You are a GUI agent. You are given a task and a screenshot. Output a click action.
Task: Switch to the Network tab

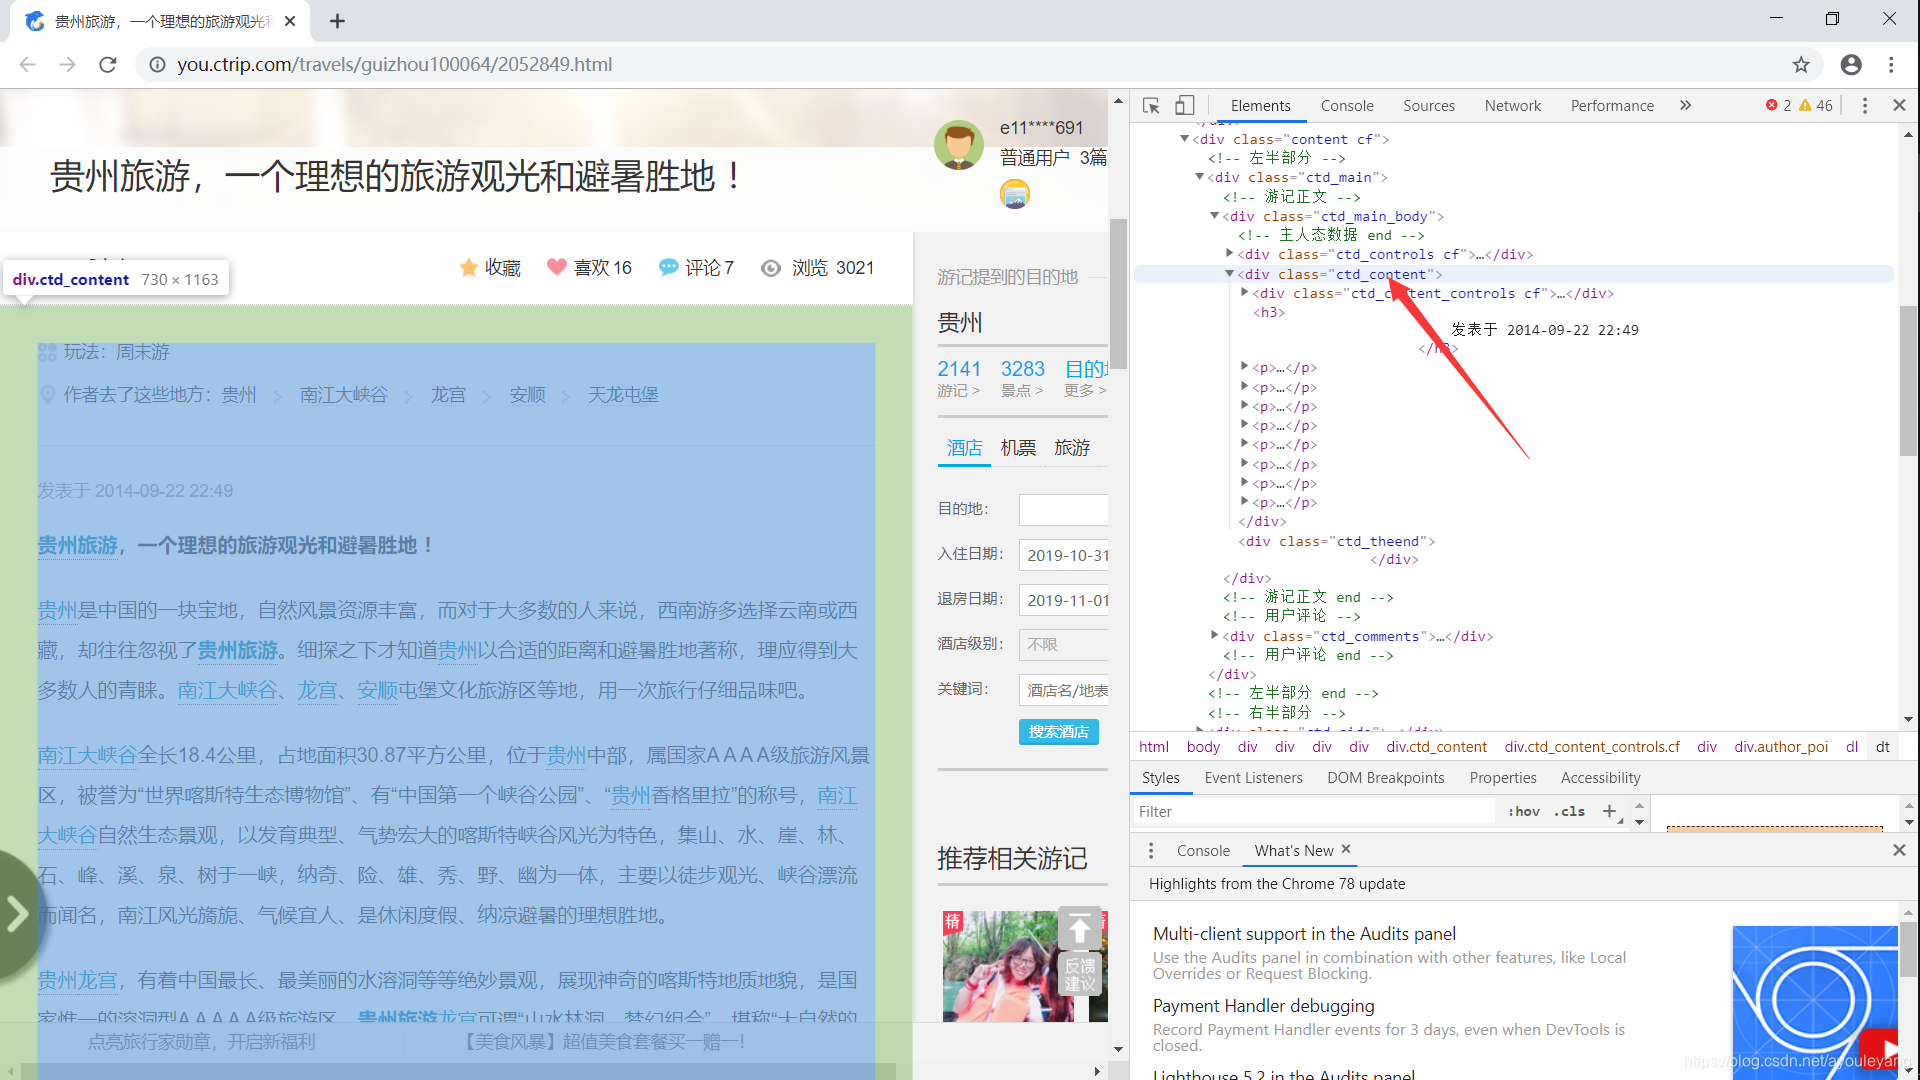tap(1512, 105)
